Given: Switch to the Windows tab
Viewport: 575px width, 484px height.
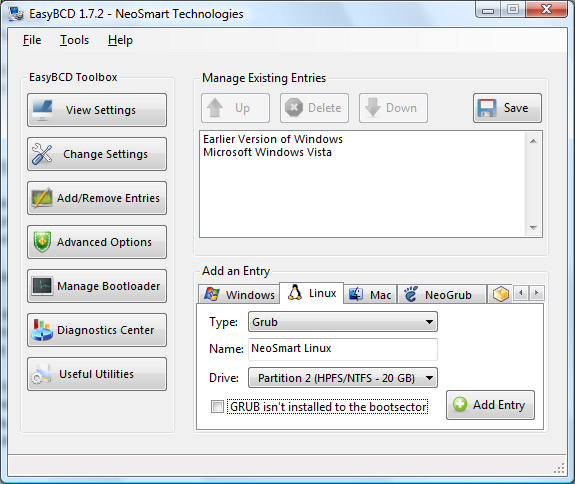Looking at the screenshot, I should [239, 294].
